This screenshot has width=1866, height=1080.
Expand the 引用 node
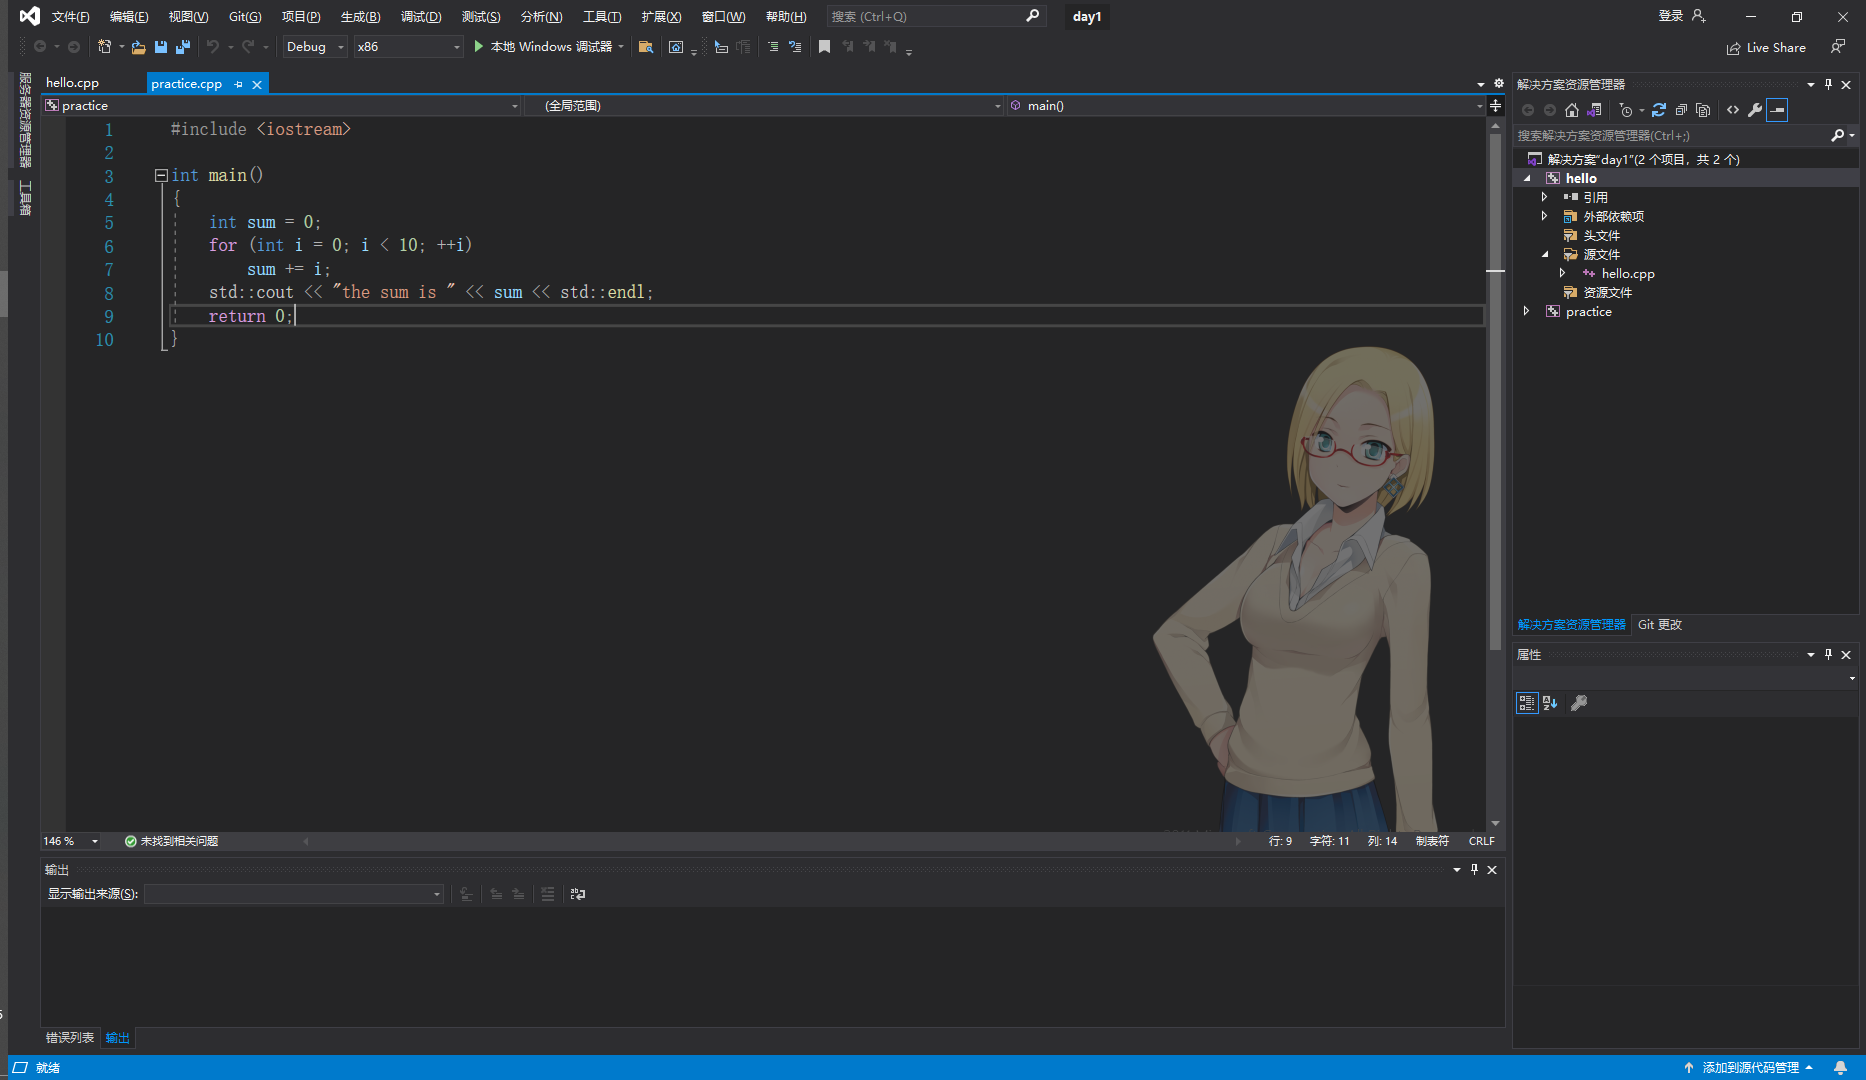[1545, 198]
